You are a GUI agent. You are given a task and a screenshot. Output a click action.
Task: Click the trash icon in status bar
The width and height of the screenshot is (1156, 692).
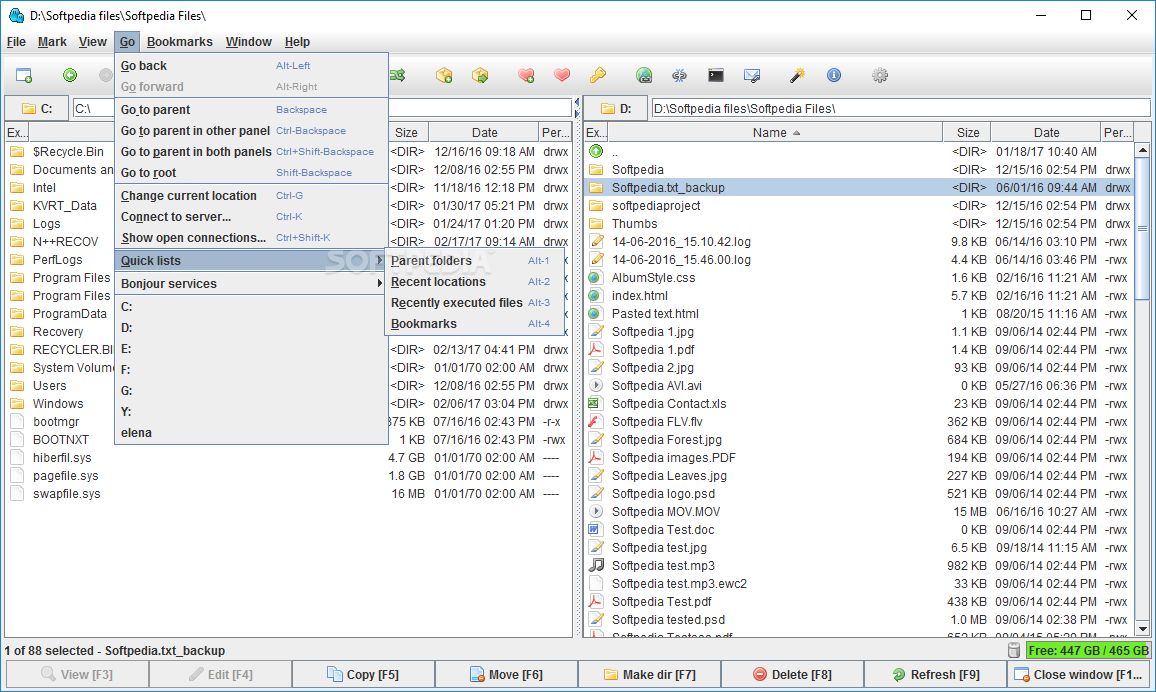click(1014, 650)
